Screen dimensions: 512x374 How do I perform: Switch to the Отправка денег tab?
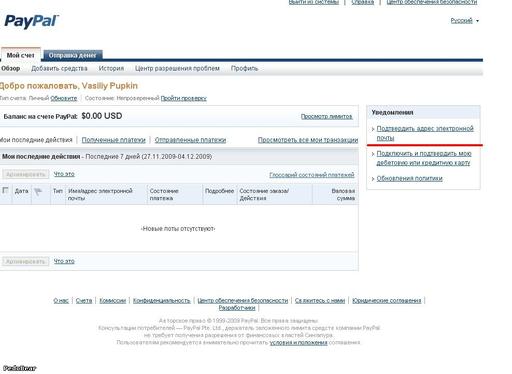point(73,55)
